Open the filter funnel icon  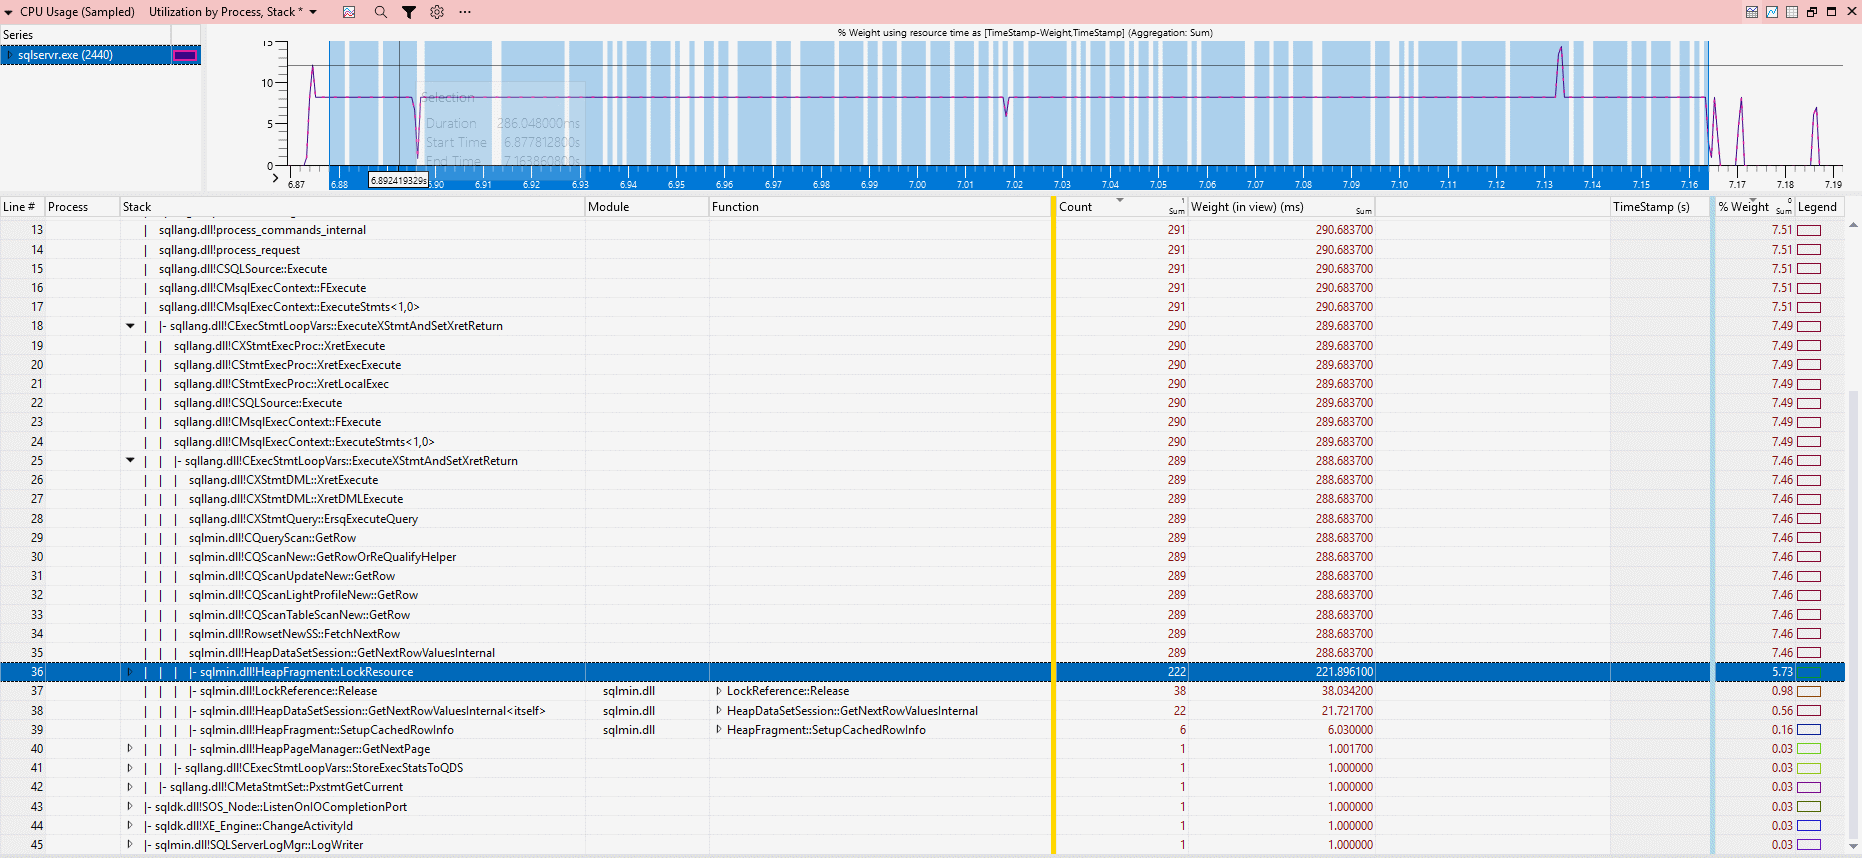(x=409, y=12)
